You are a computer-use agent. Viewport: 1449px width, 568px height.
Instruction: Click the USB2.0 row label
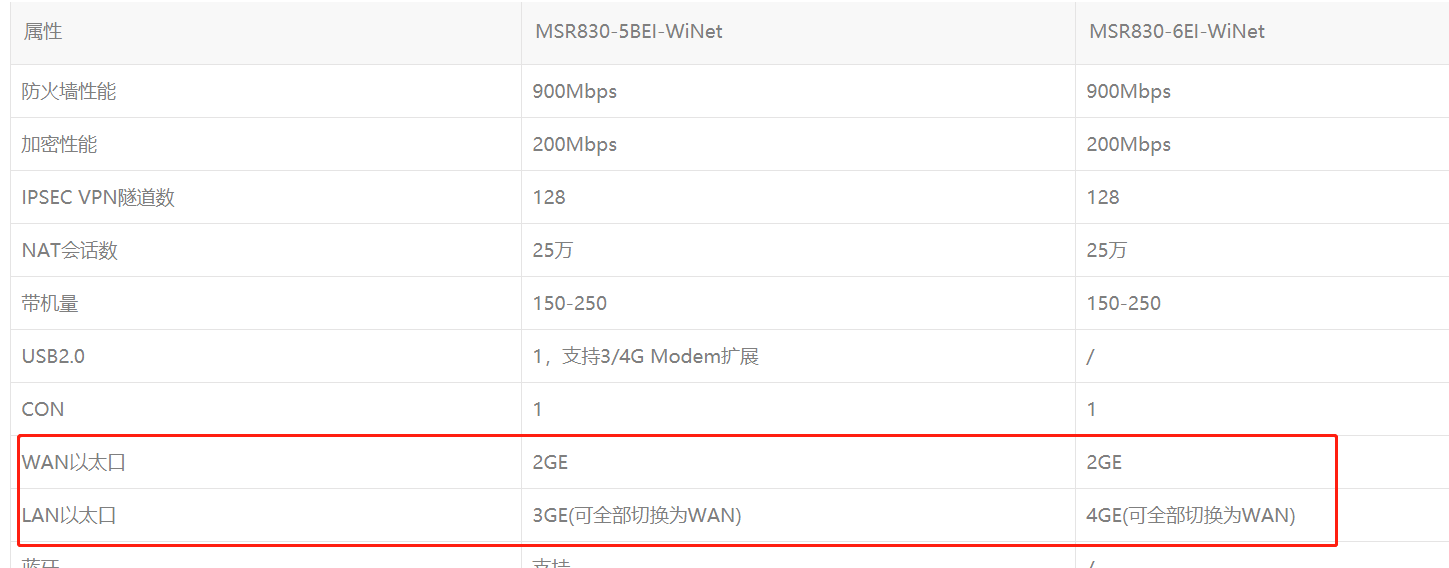click(53, 356)
